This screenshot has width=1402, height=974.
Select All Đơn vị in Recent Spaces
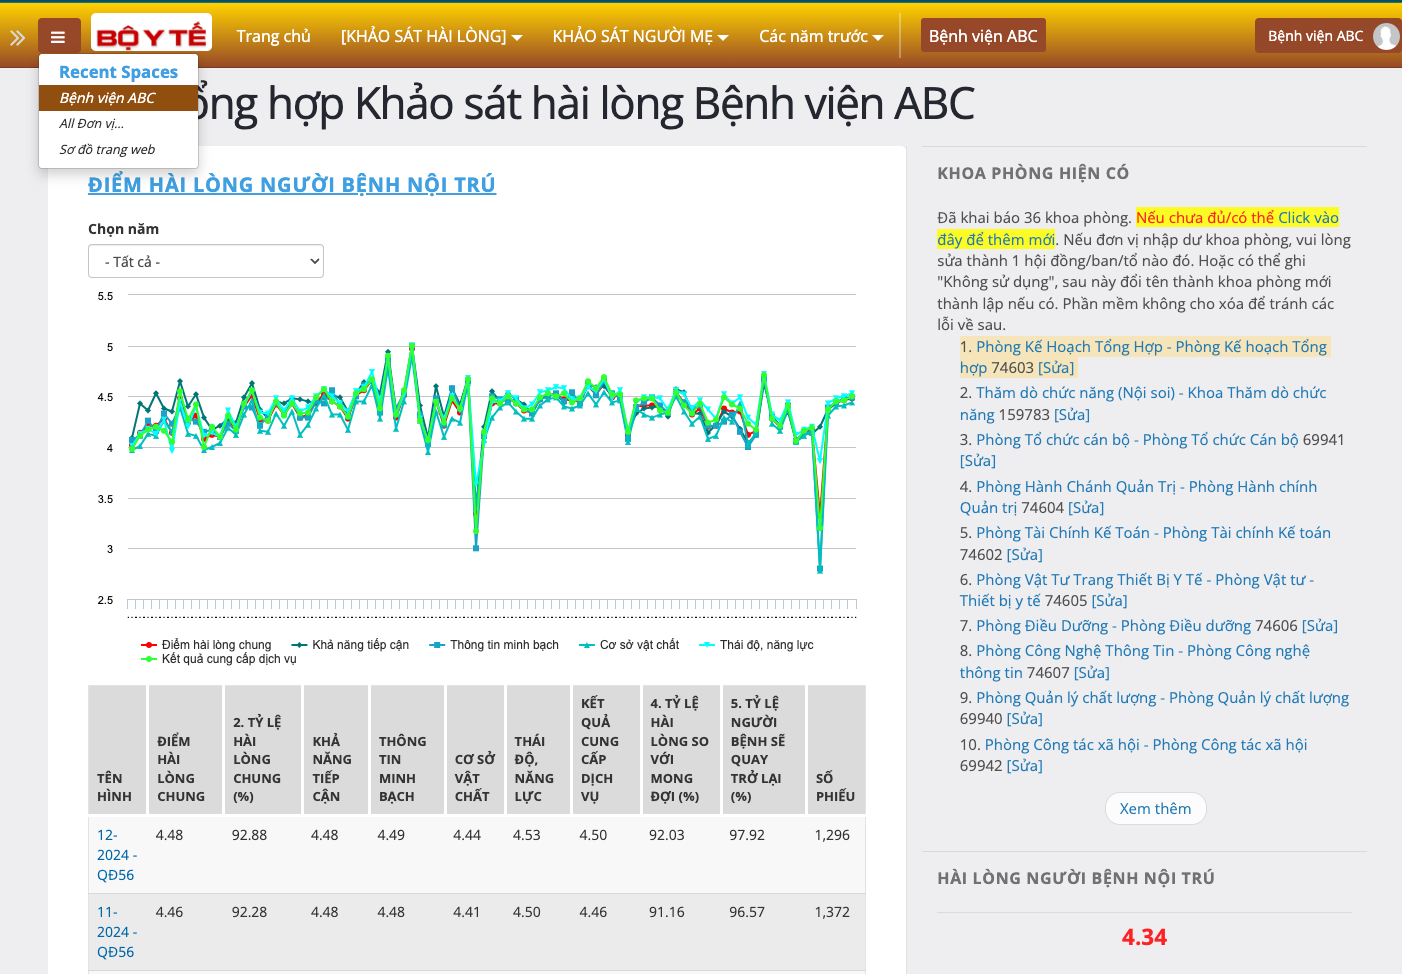(91, 124)
